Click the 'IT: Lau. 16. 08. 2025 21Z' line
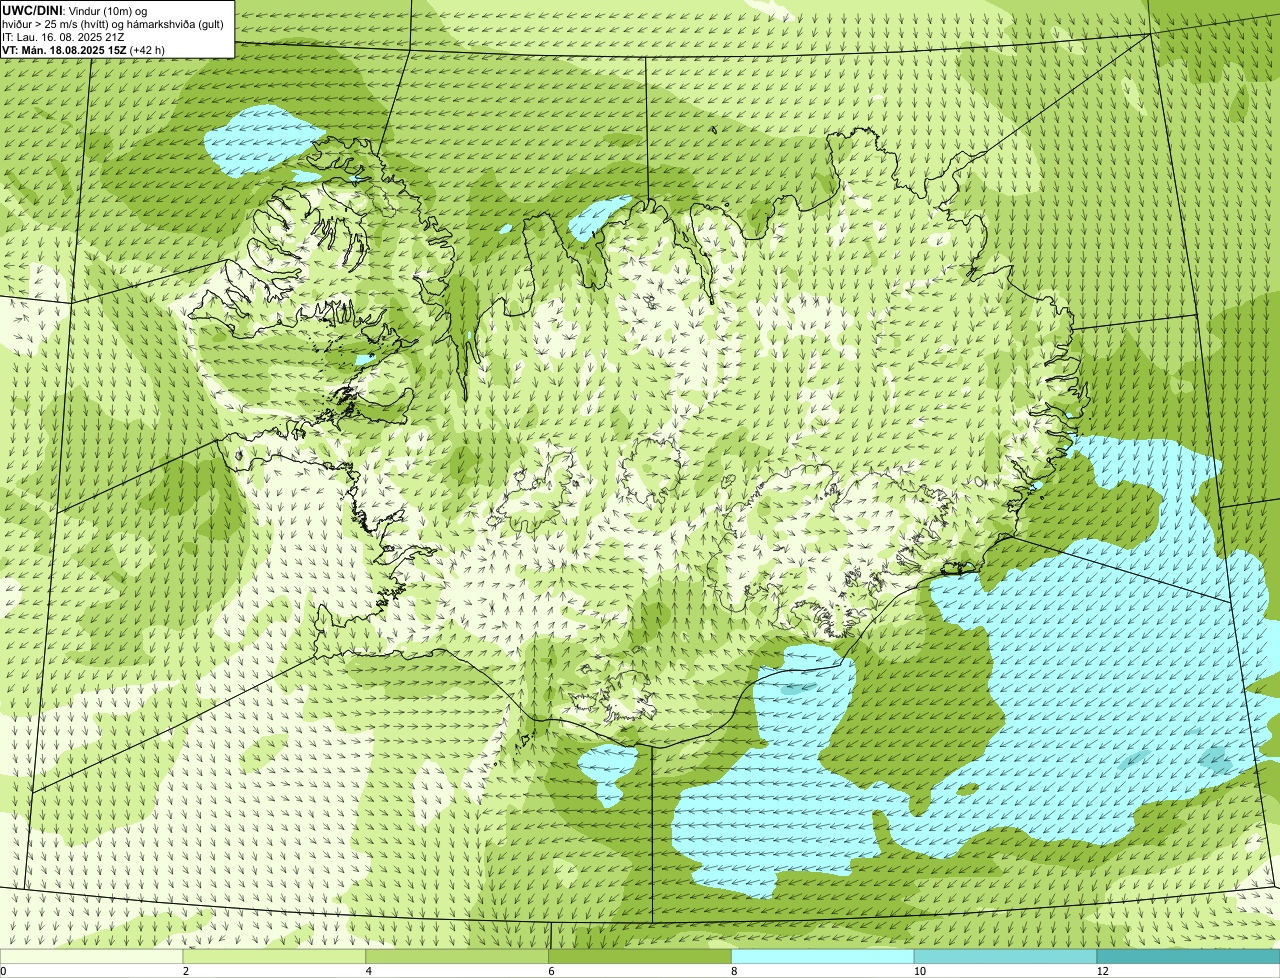The image size is (1280, 978). coord(63,36)
